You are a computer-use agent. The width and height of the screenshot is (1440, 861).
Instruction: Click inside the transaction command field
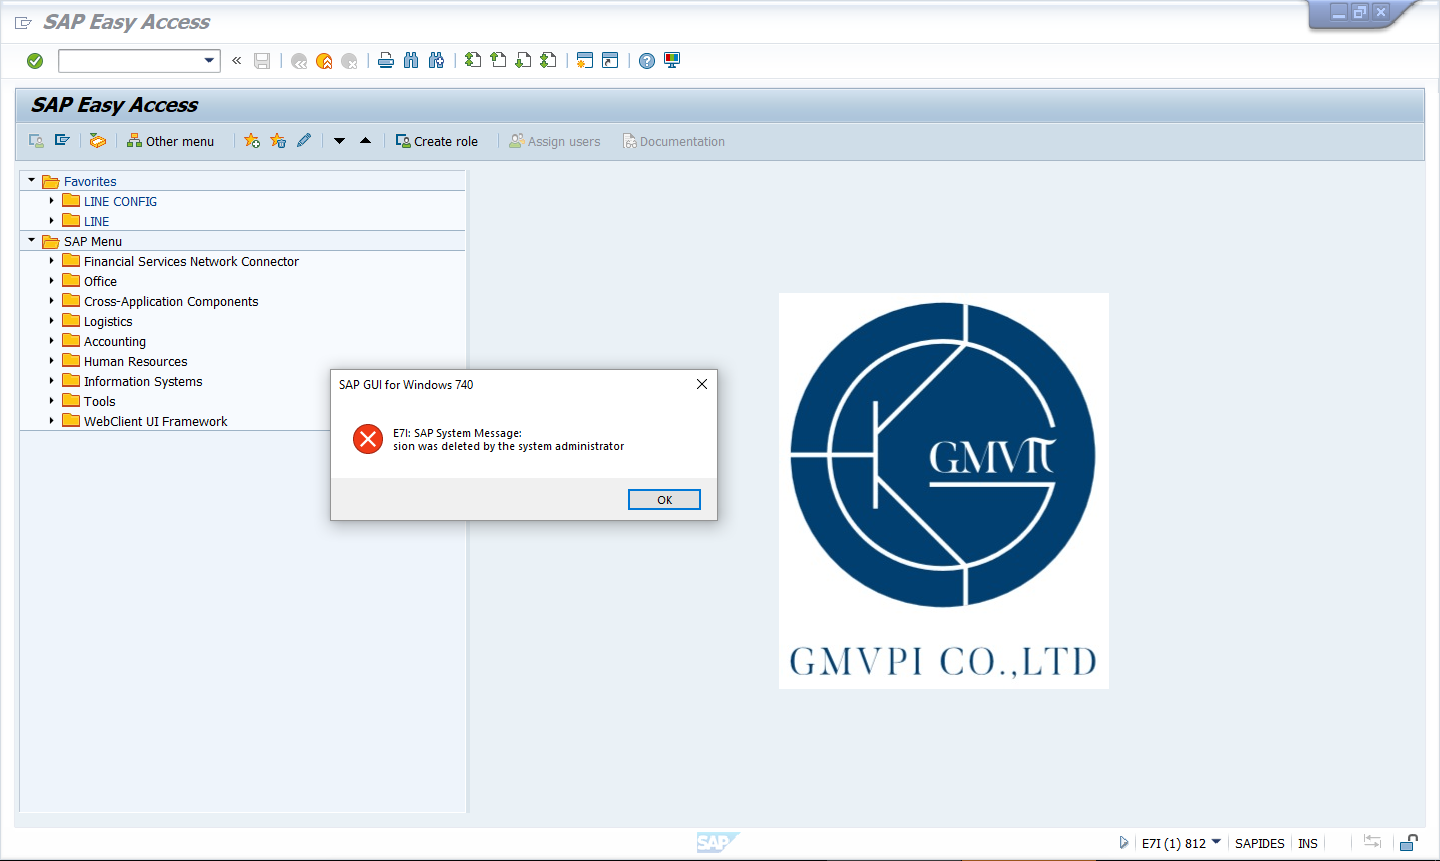(131, 61)
